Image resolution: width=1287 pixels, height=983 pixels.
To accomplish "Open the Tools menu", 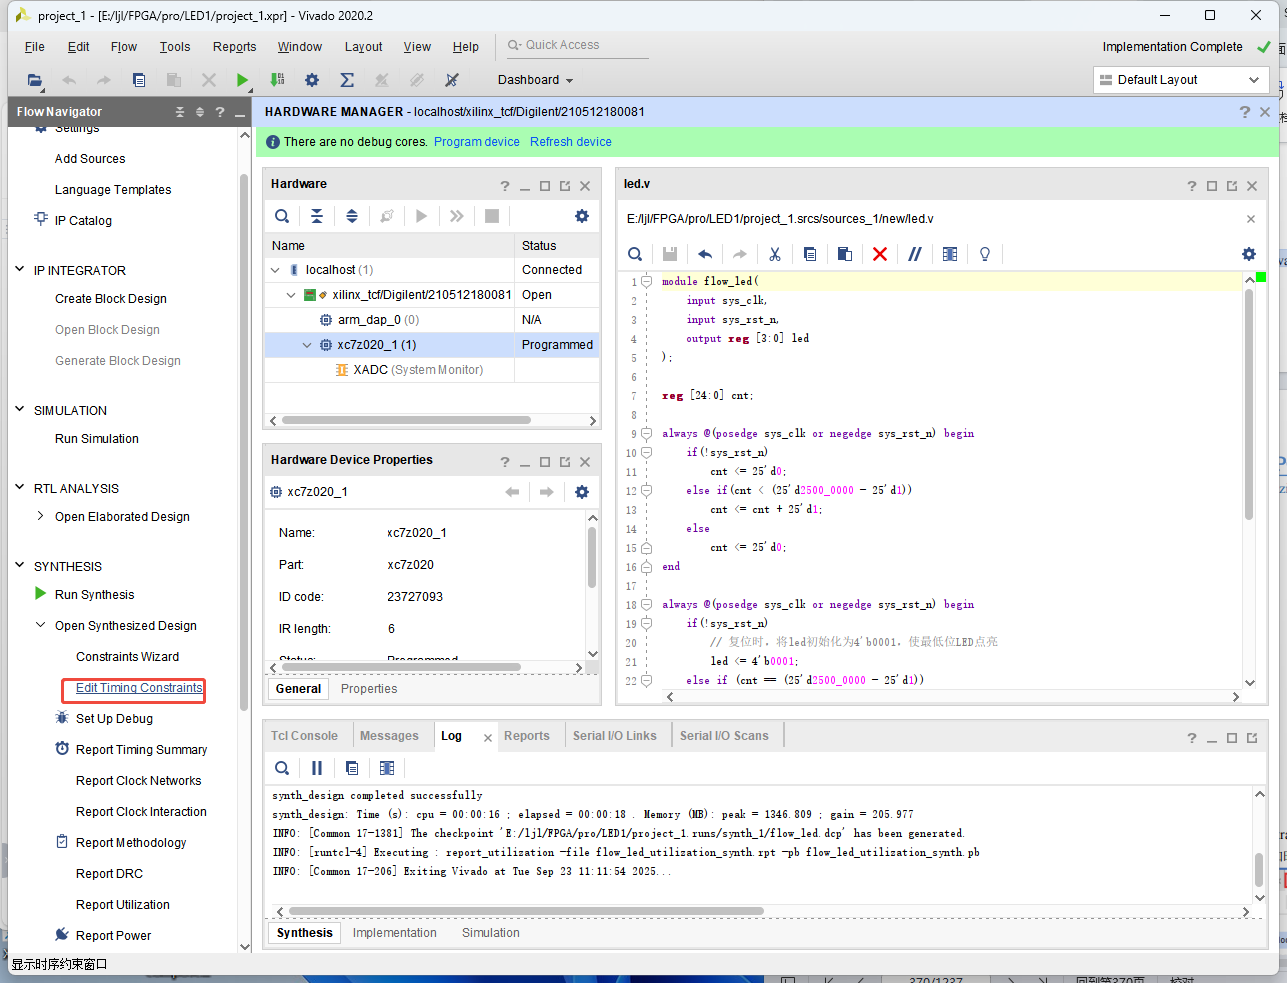I will click(x=175, y=47).
